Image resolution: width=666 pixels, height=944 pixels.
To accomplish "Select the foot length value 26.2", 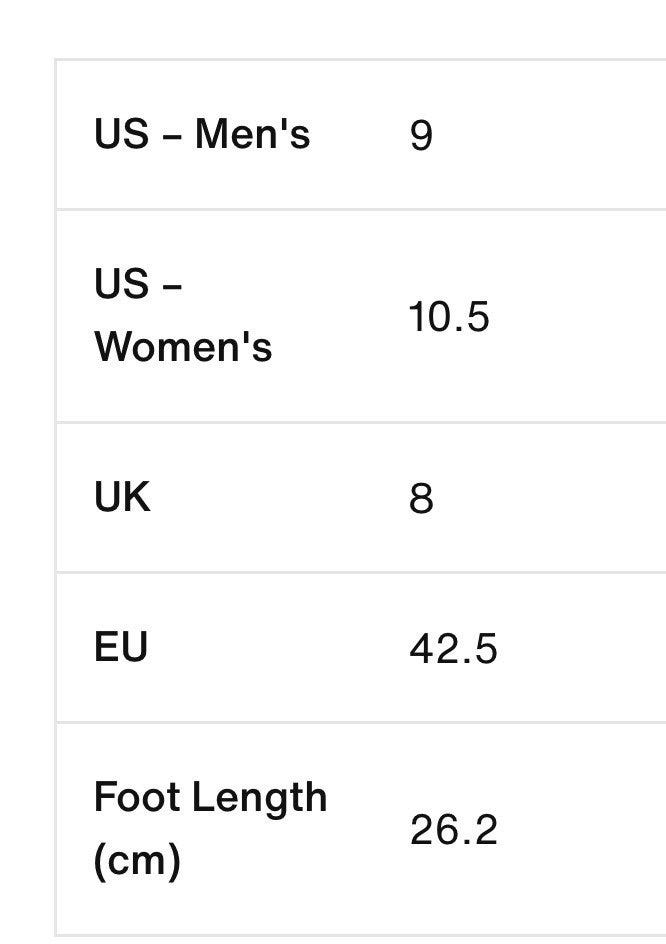I will click(x=453, y=830).
